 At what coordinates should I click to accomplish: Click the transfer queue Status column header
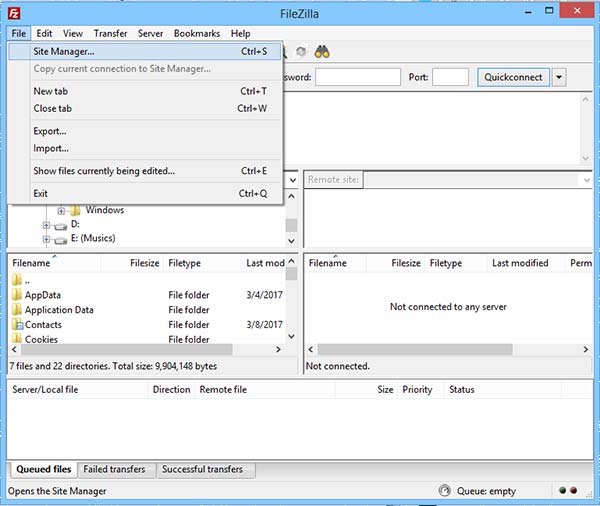[x=502, y=390]
